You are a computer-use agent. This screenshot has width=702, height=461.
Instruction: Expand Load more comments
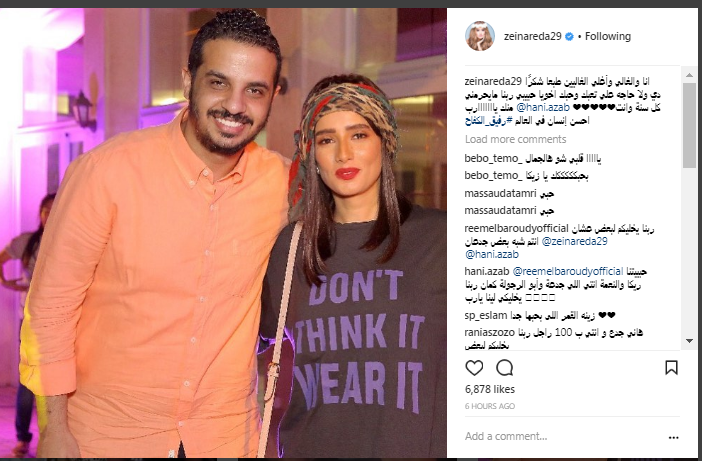(515, 139)
